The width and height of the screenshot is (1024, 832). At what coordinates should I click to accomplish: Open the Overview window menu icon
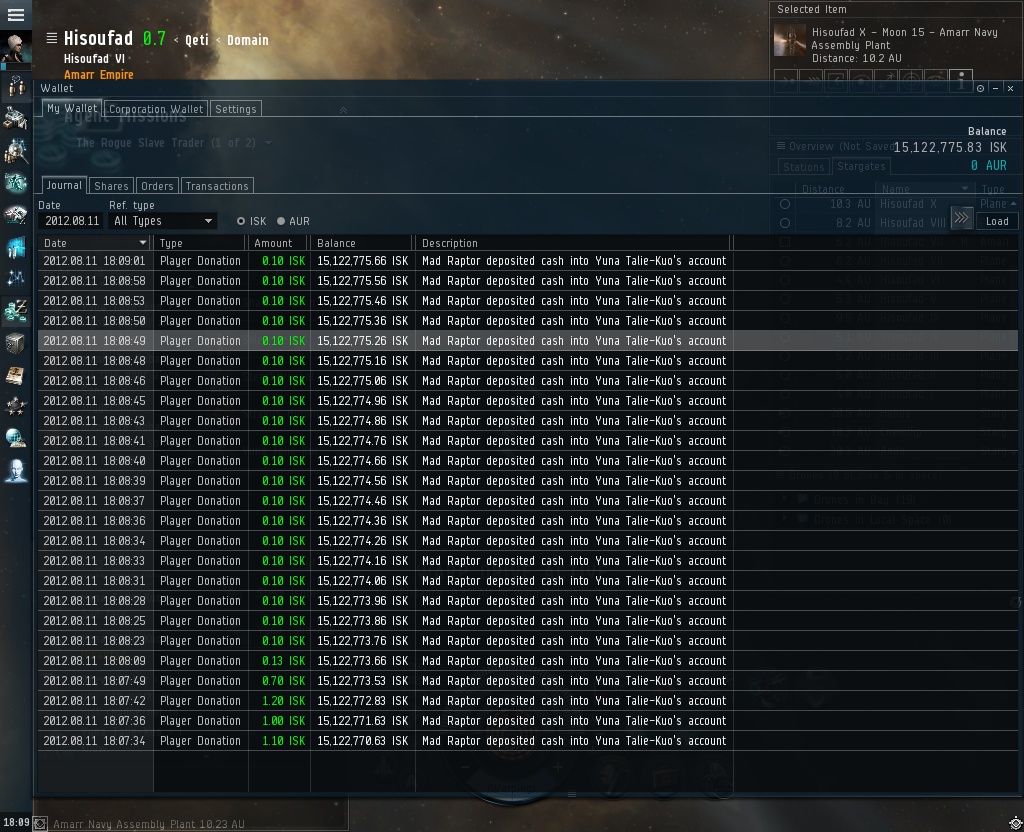[x=780, y=146]
